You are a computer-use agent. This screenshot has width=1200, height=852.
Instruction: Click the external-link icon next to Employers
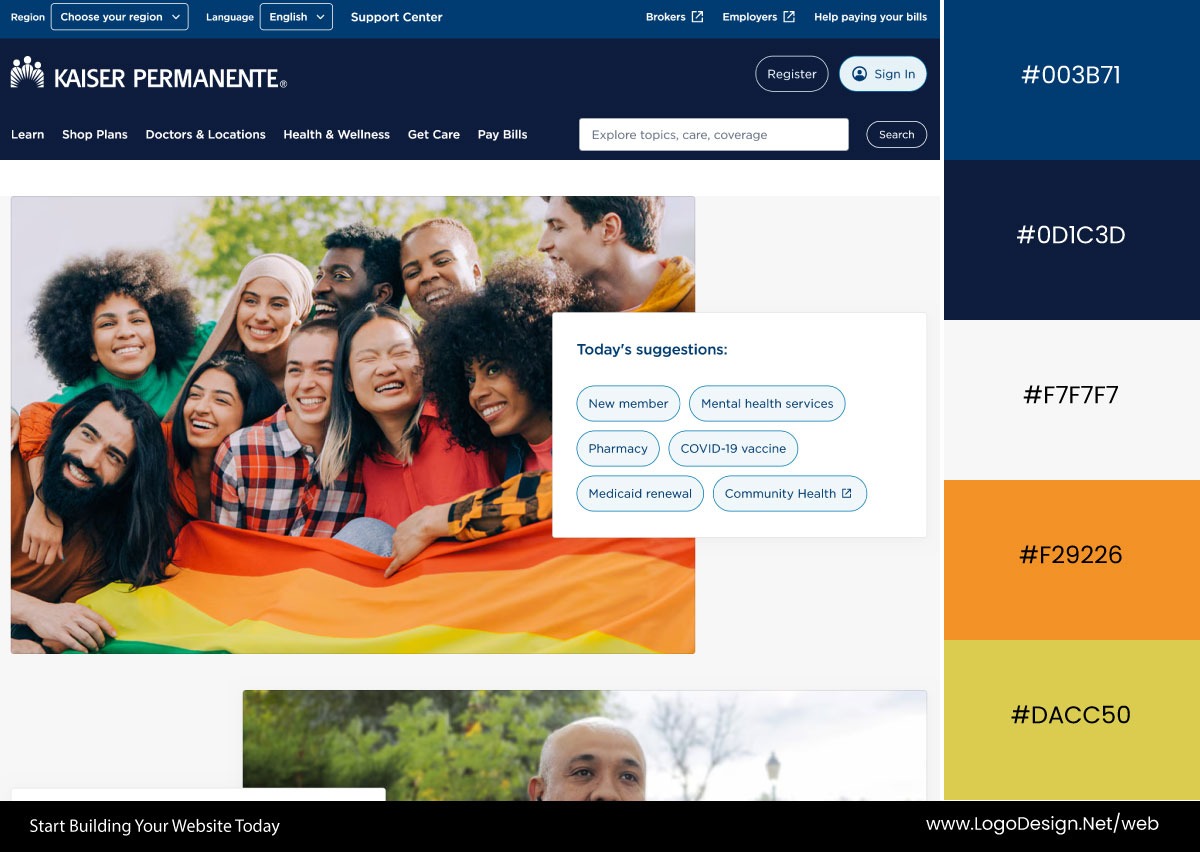coord(789,17)
